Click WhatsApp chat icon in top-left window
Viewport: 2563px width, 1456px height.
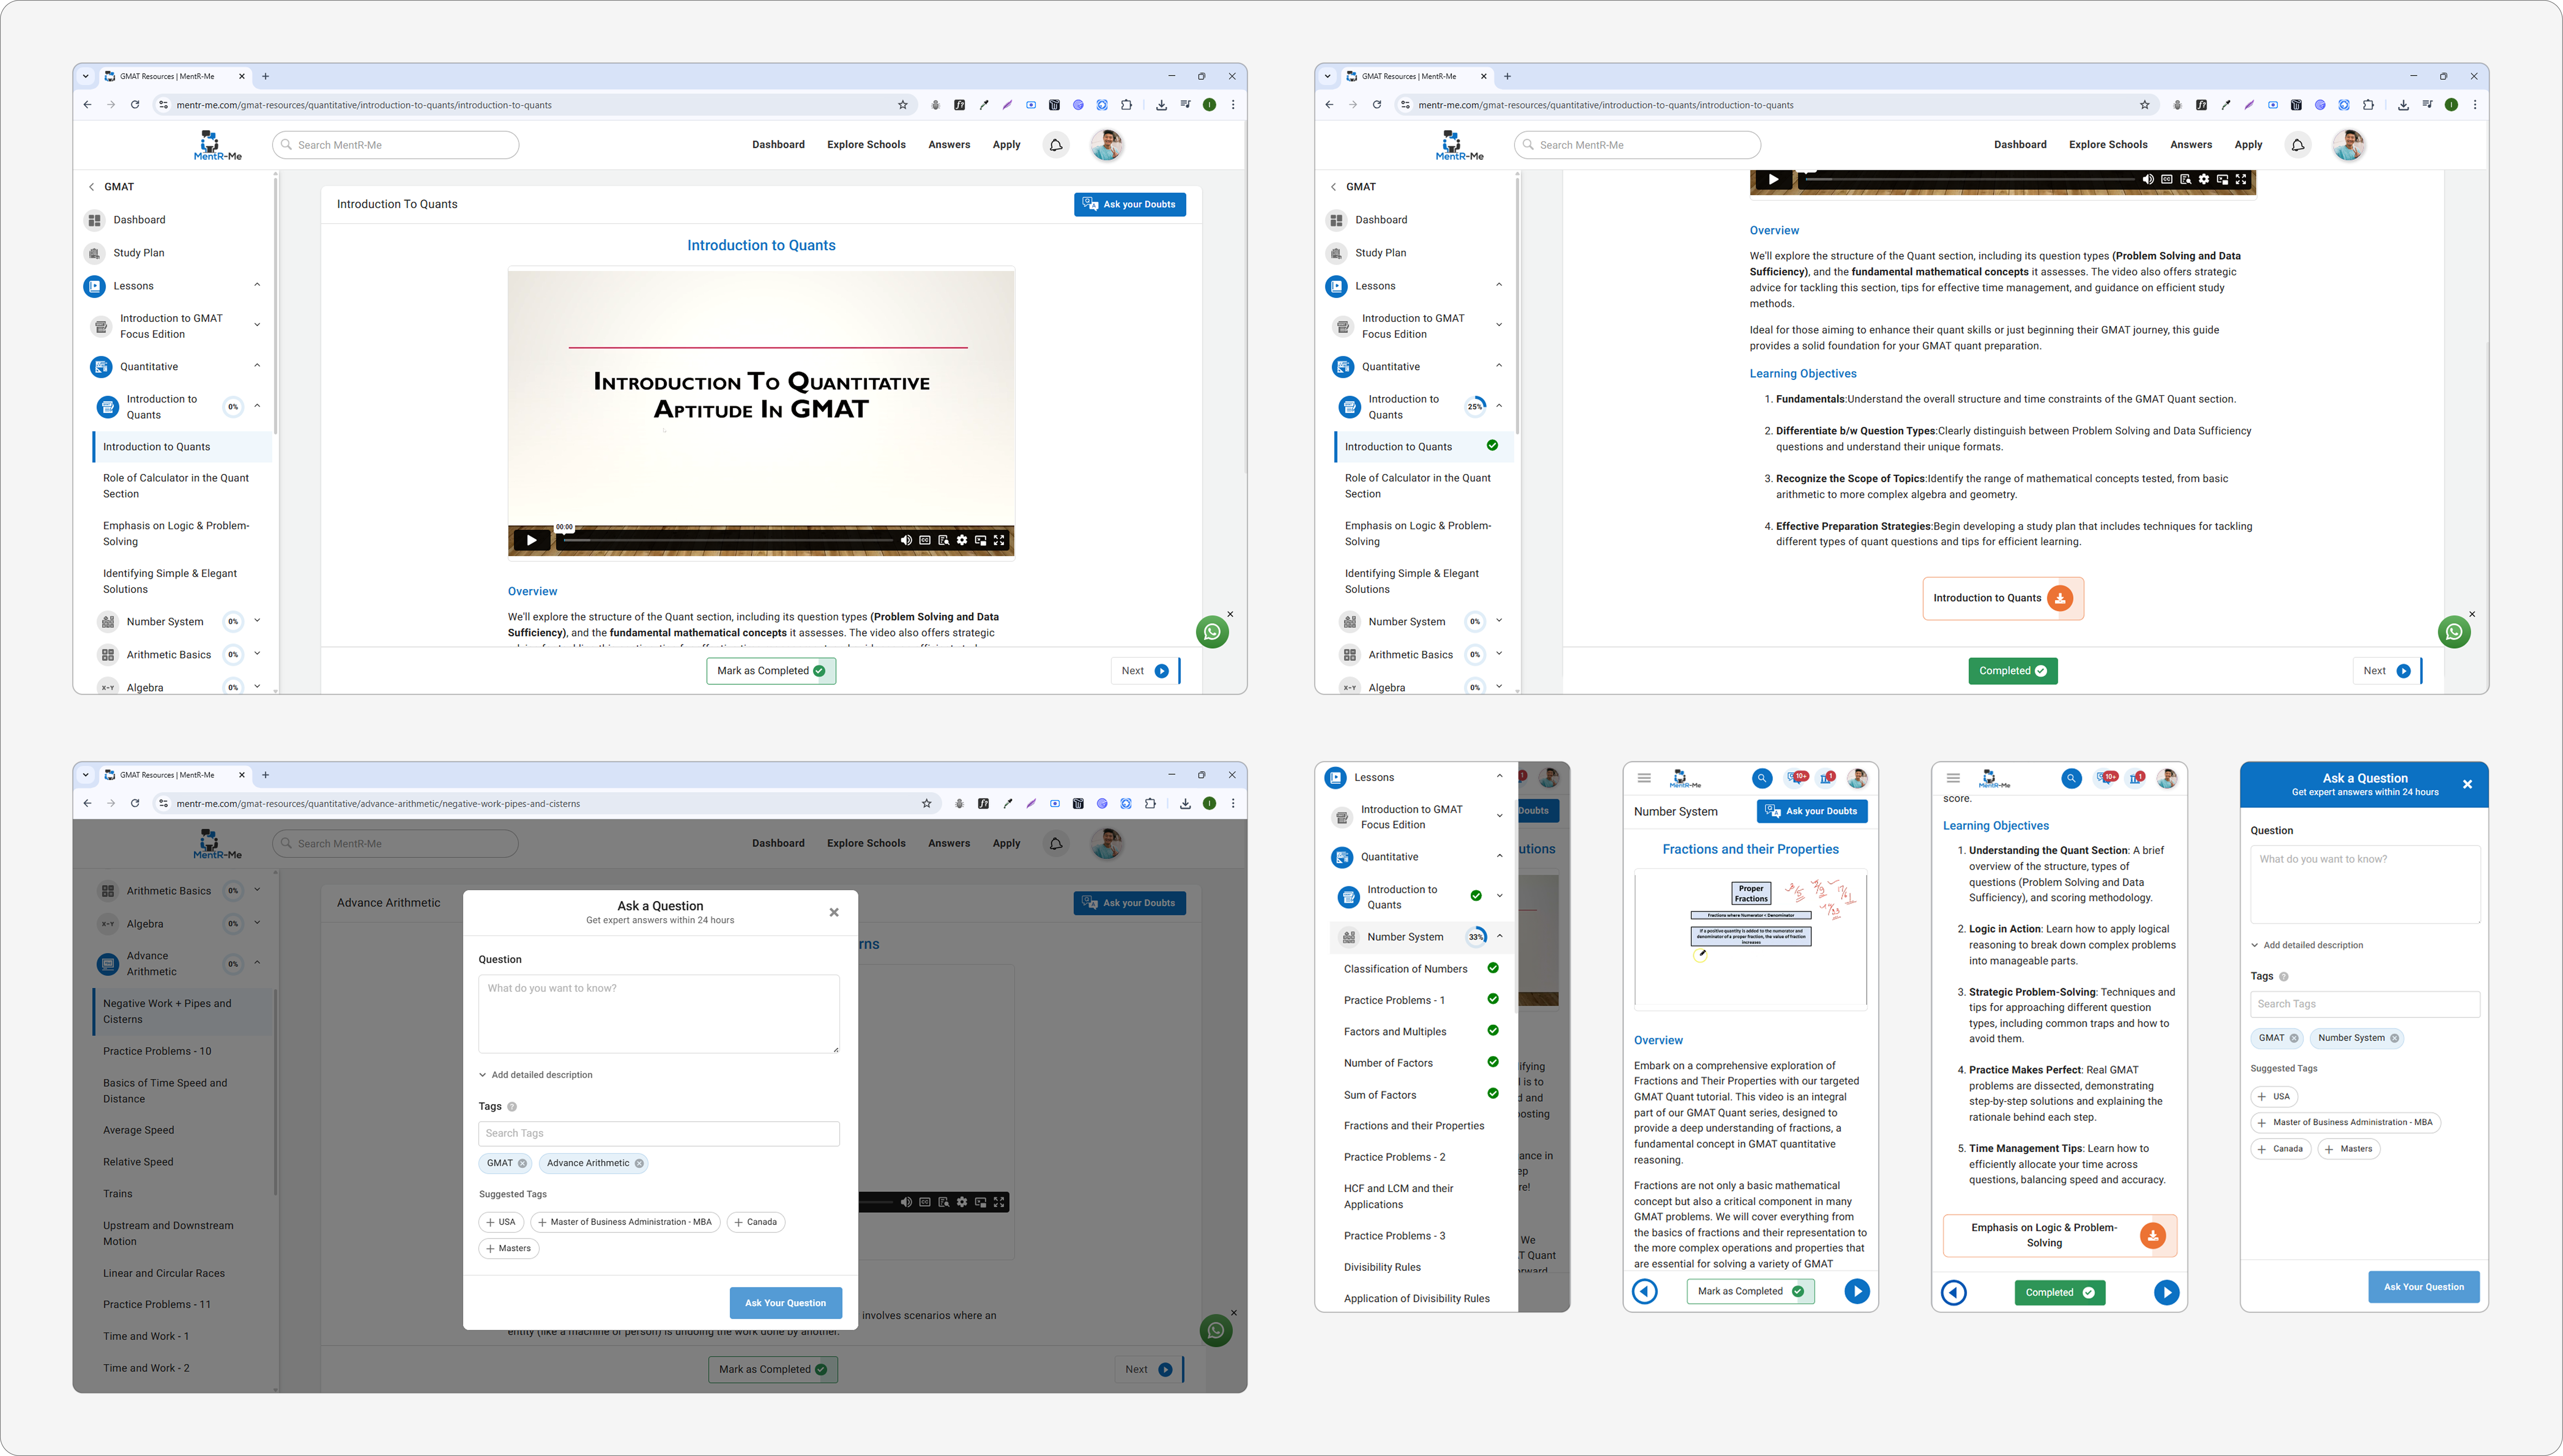tap(1213, 632)
